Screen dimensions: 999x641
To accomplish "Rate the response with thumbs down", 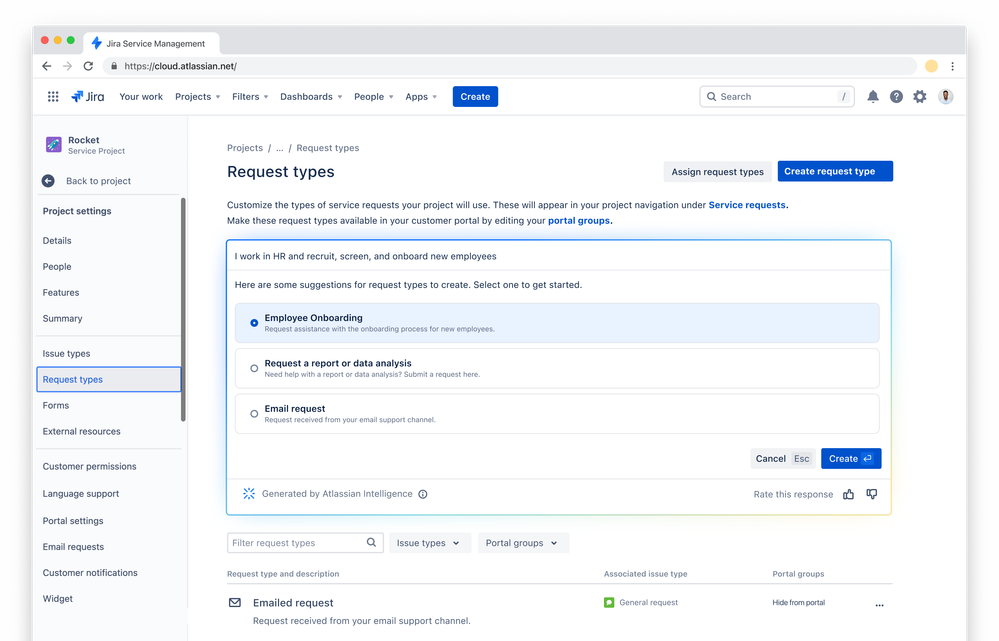I will click(872, 494).
